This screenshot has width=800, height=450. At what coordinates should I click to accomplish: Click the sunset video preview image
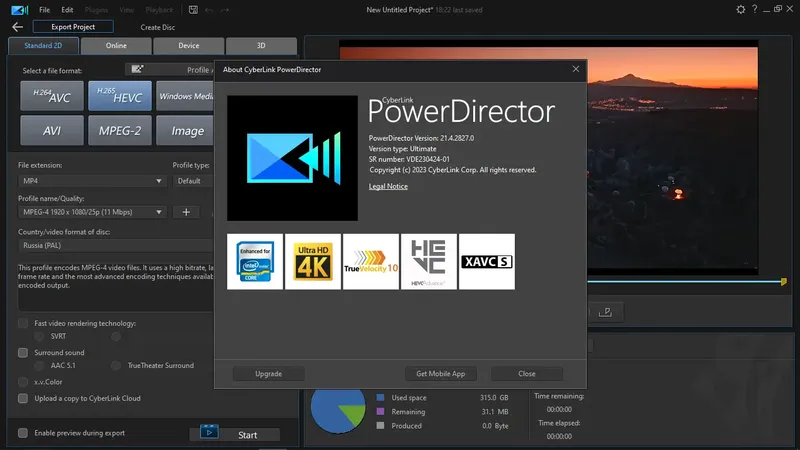click(x=672, y=158)
